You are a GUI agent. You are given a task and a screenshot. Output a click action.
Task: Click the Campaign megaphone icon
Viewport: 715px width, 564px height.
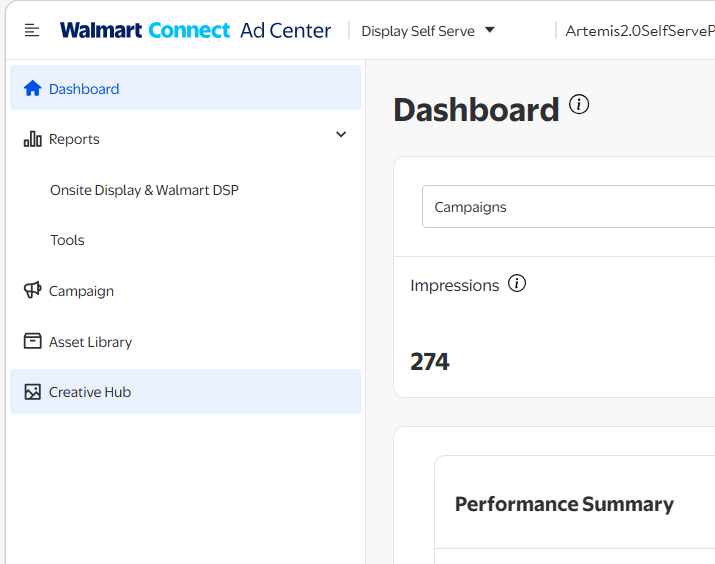(32, 290)
